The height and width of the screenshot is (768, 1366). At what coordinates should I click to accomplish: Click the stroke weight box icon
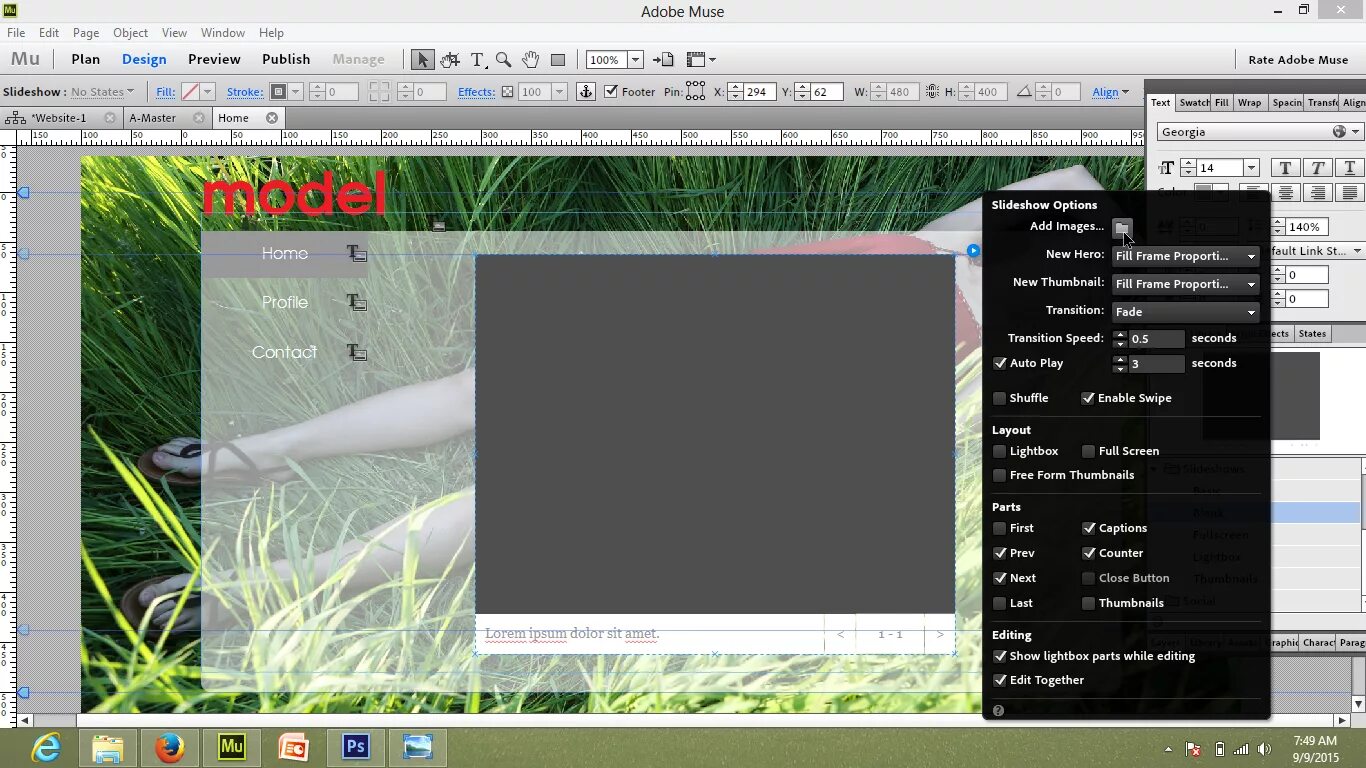pyautogui.click(x=279, y=92)
